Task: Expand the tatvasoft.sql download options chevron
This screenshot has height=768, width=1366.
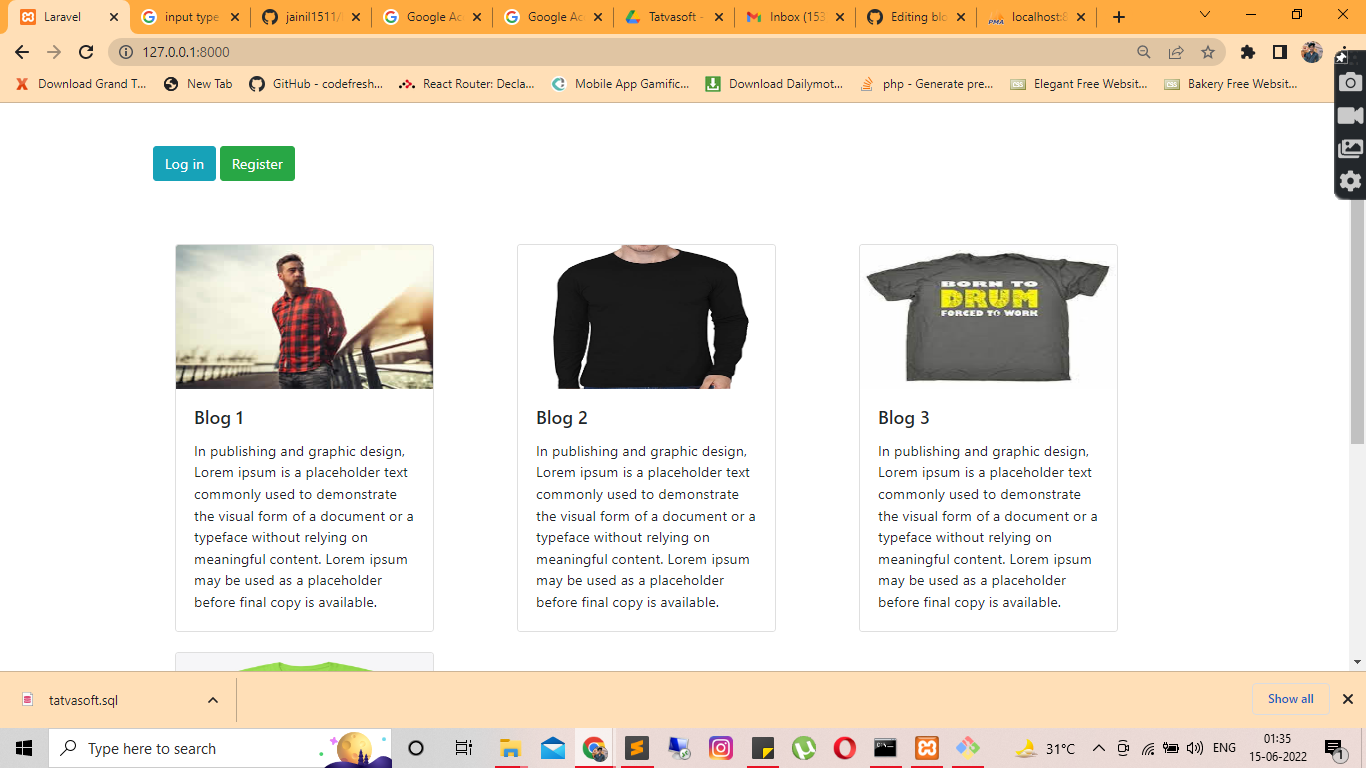Action: click(211, 699)
